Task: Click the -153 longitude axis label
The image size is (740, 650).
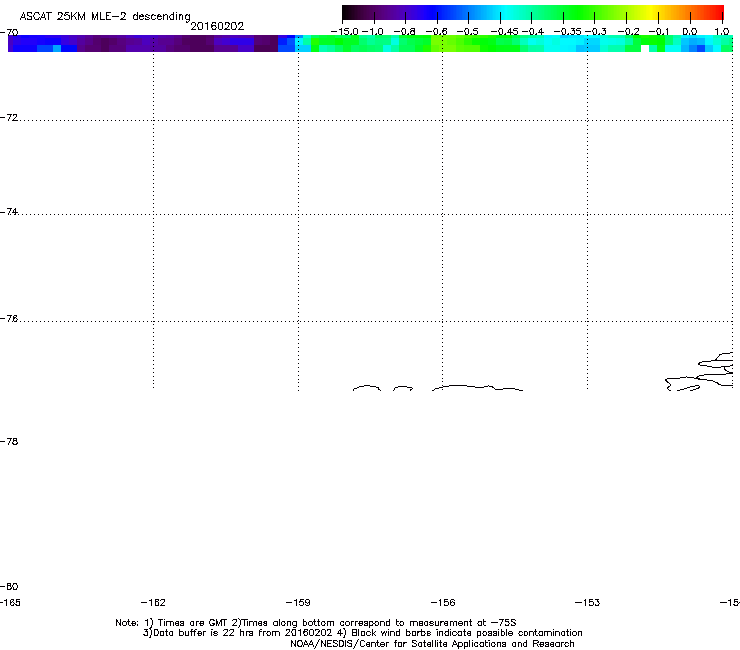Action: pyautogui.click(x=588, y=602)
